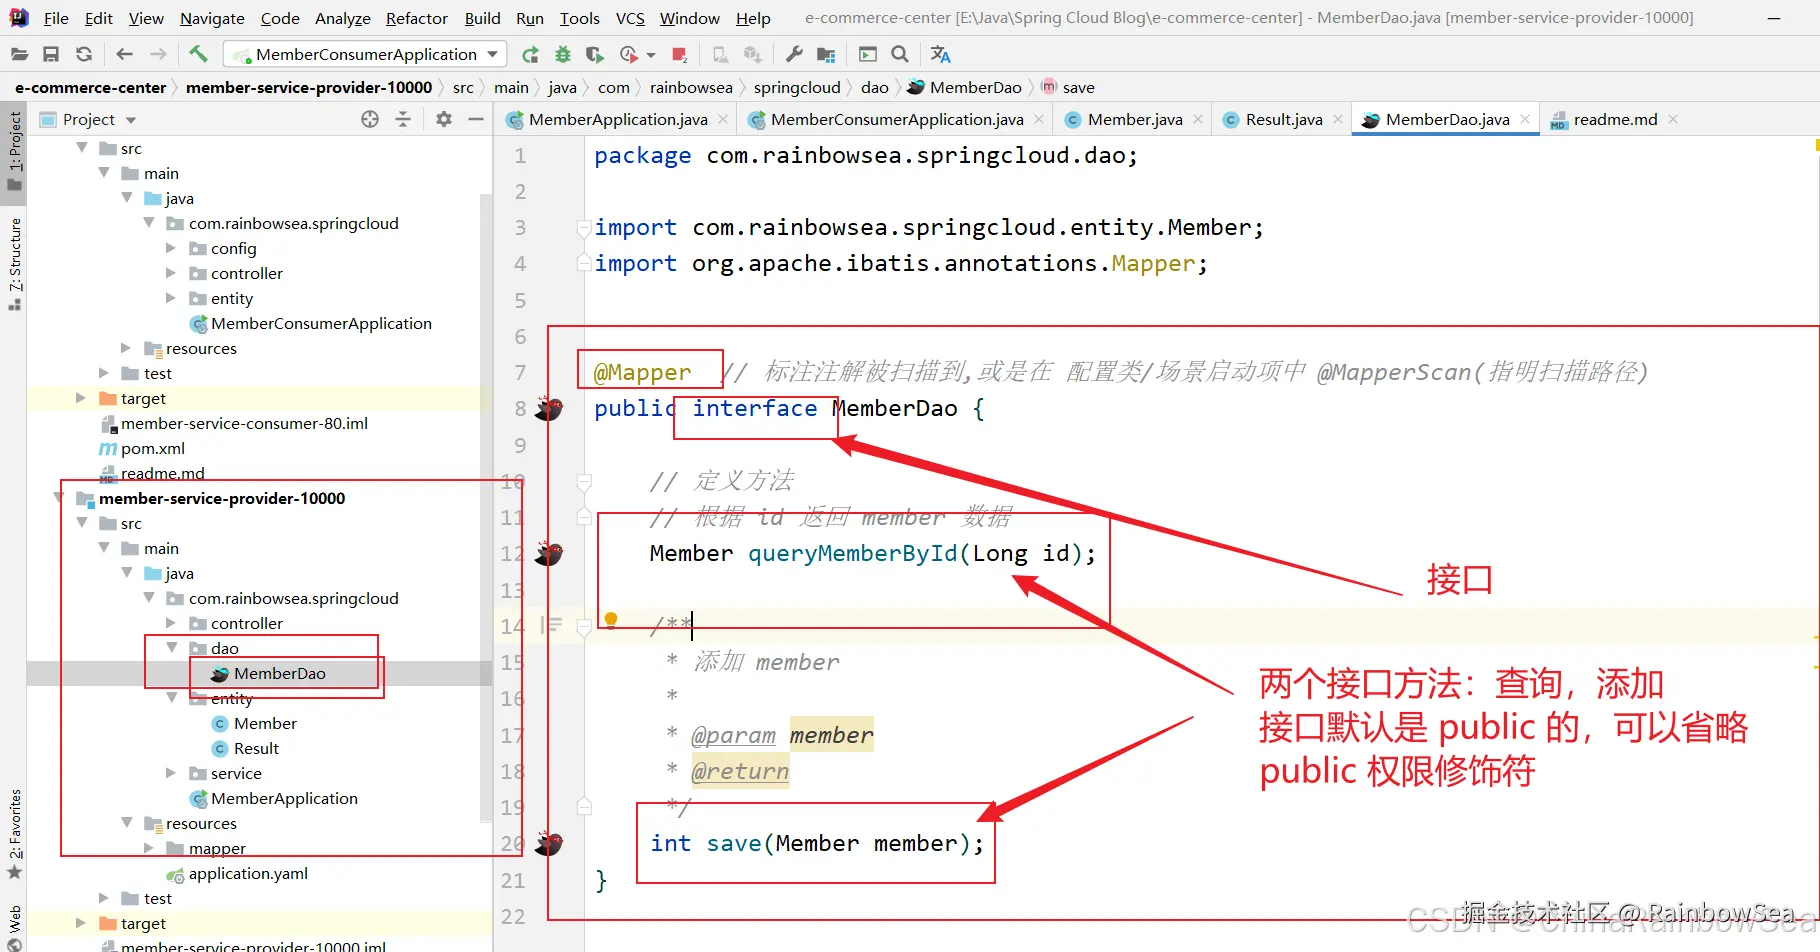Click the MyBatis gutter icon beside line 12
Image resolution: width=1820 pixels, height=952 pixels.
(549, 553)
